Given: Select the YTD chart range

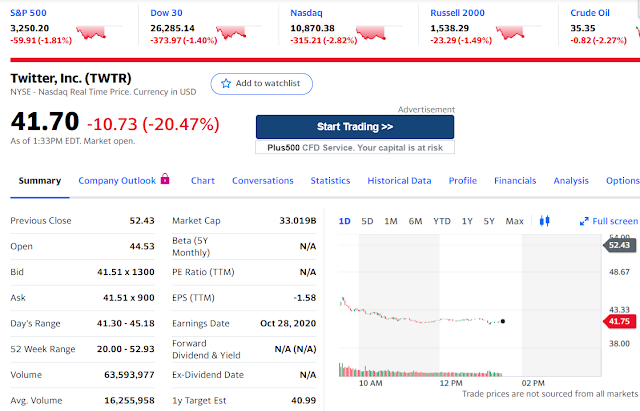Looking at the screenshot, I should tap(442, 221).
